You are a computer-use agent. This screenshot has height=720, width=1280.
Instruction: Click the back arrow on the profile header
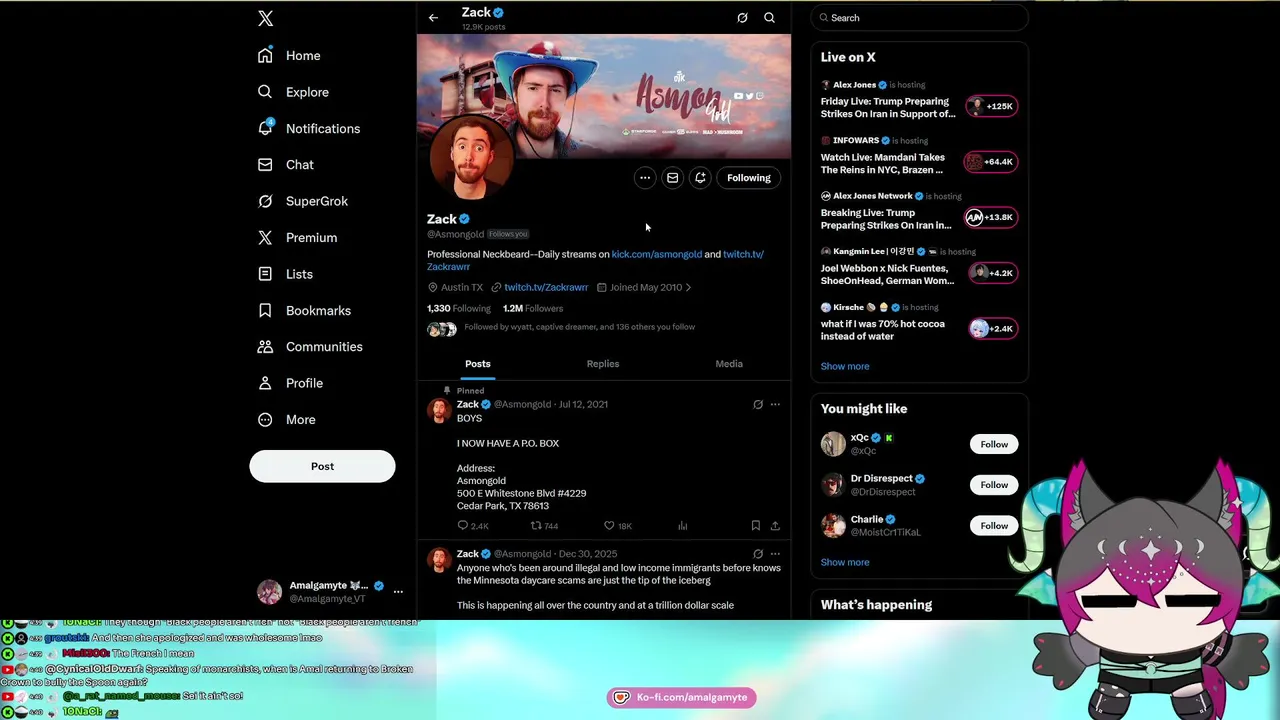coord(433,18)
